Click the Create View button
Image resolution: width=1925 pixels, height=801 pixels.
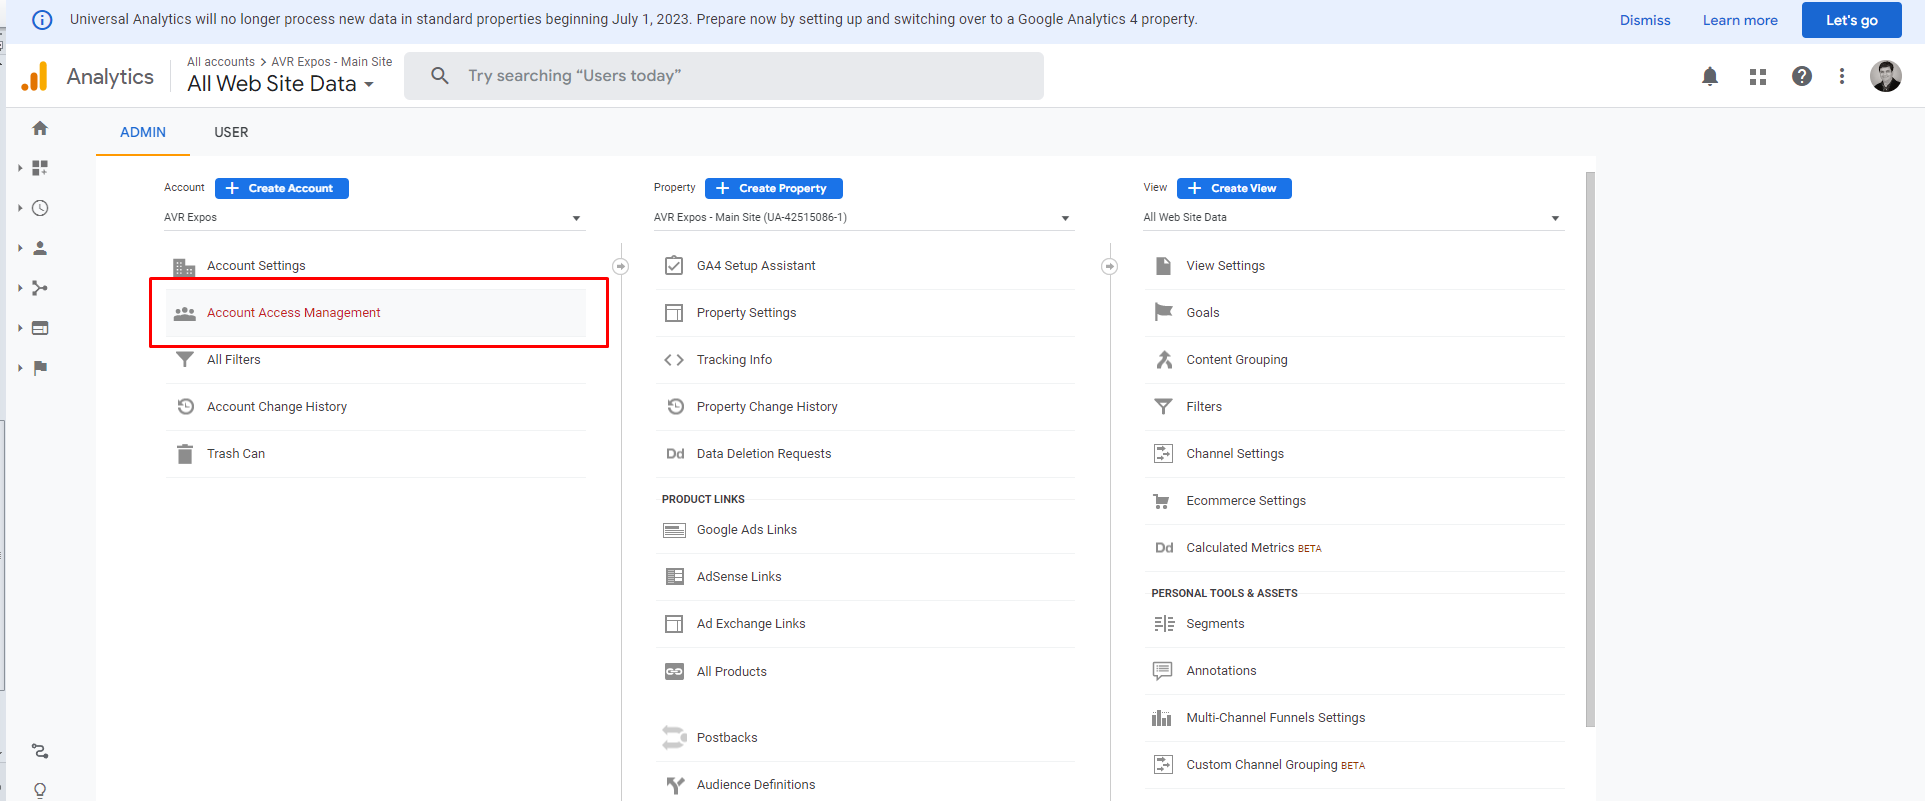(x=1234, y=188)
